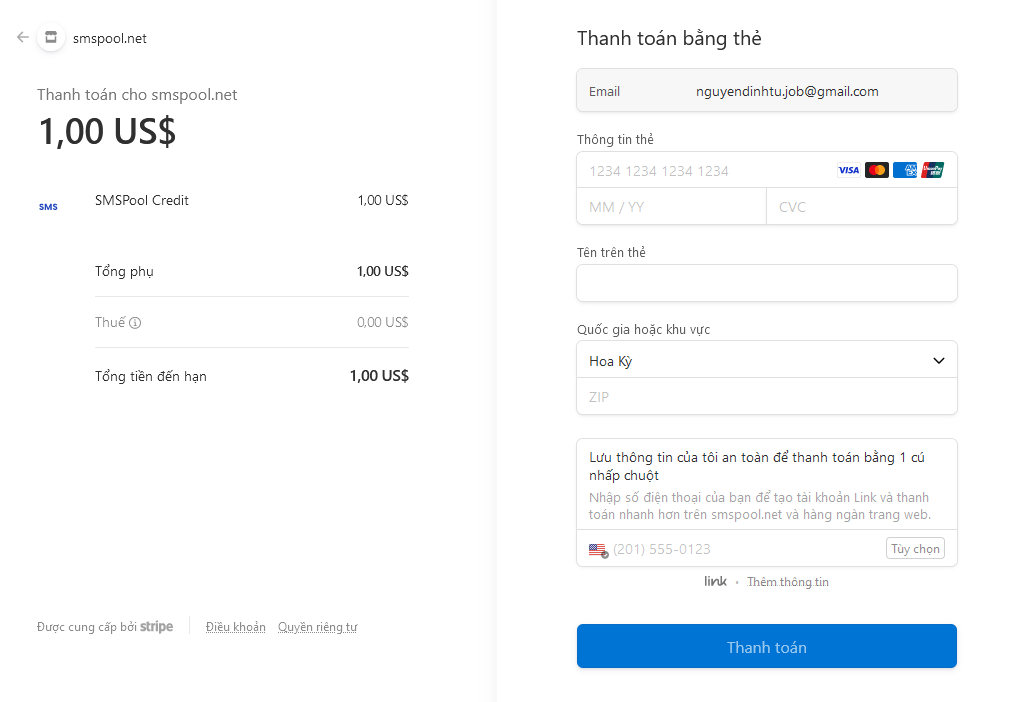Open the phone country flag selector

click(598, 550)
